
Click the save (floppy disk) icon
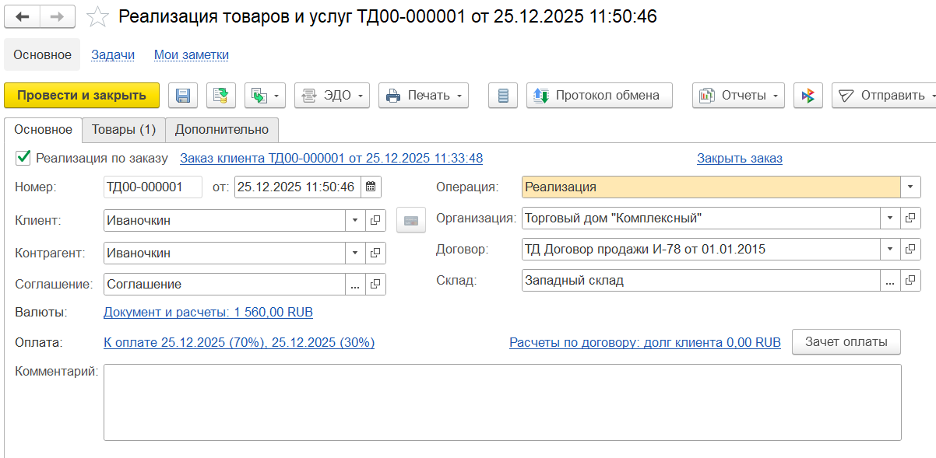coord(183,96)
